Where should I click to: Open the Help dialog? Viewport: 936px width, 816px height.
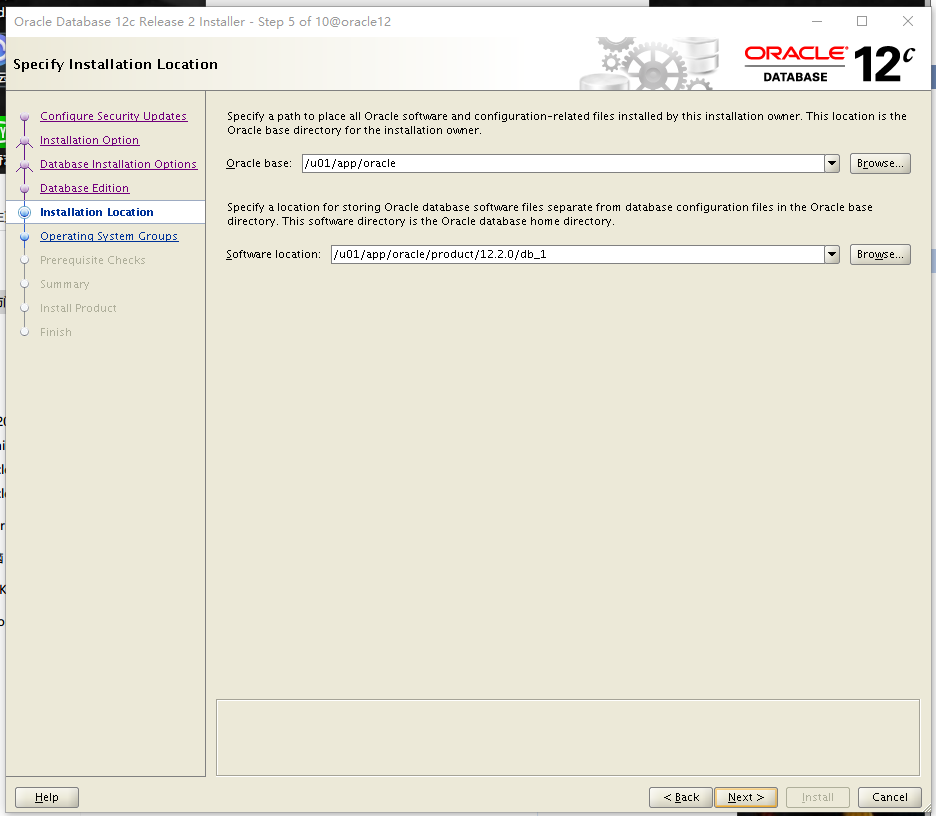pos(47,797)
